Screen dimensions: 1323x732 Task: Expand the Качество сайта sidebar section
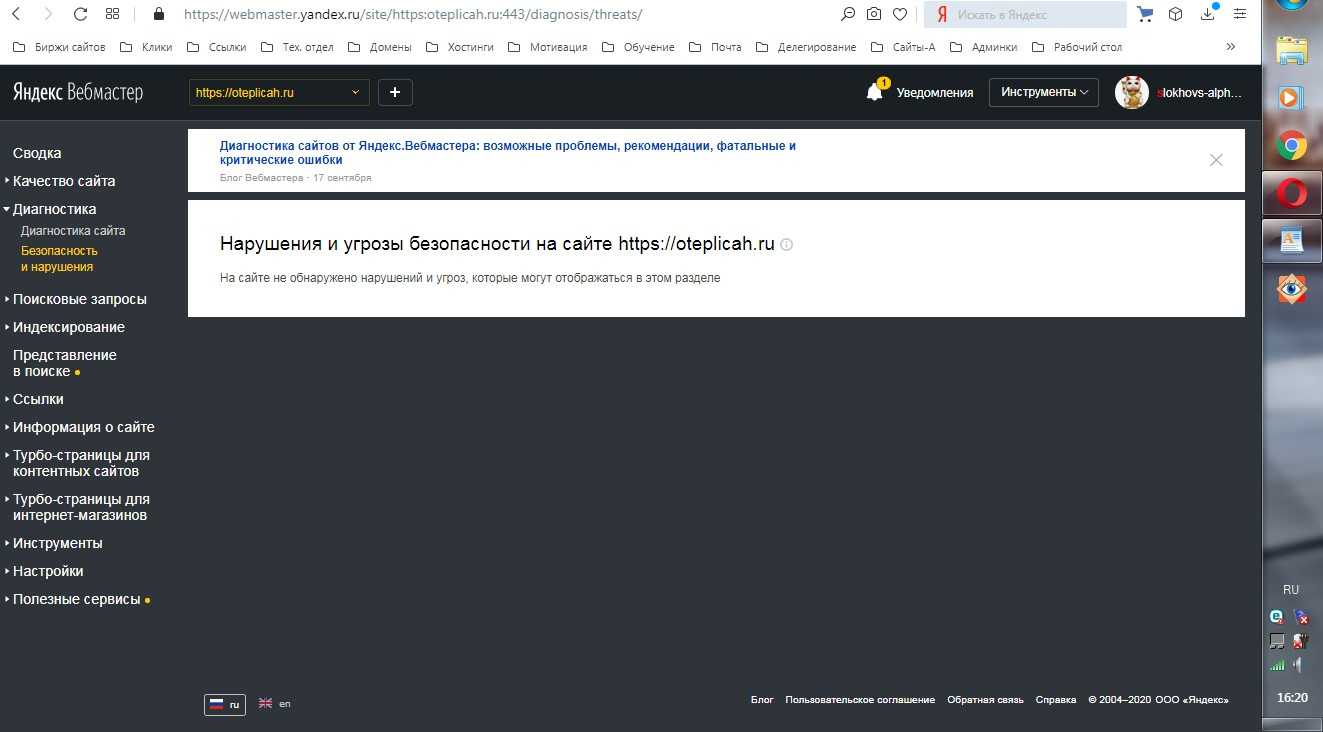pos(64,181)
